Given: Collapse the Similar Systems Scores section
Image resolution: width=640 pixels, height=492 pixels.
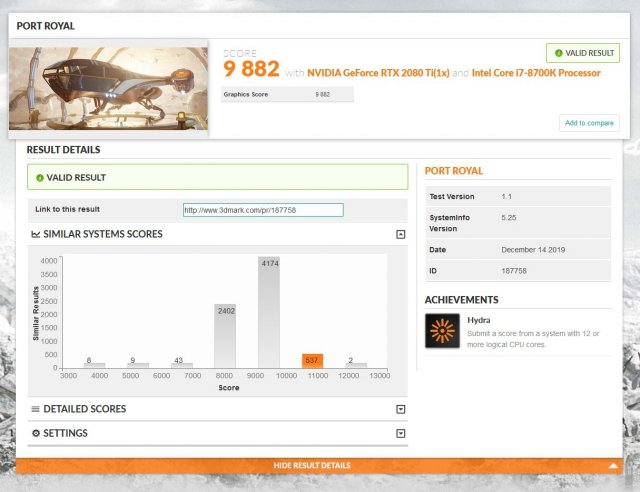Looking at the screenshot, I should [x=401, y=234].
